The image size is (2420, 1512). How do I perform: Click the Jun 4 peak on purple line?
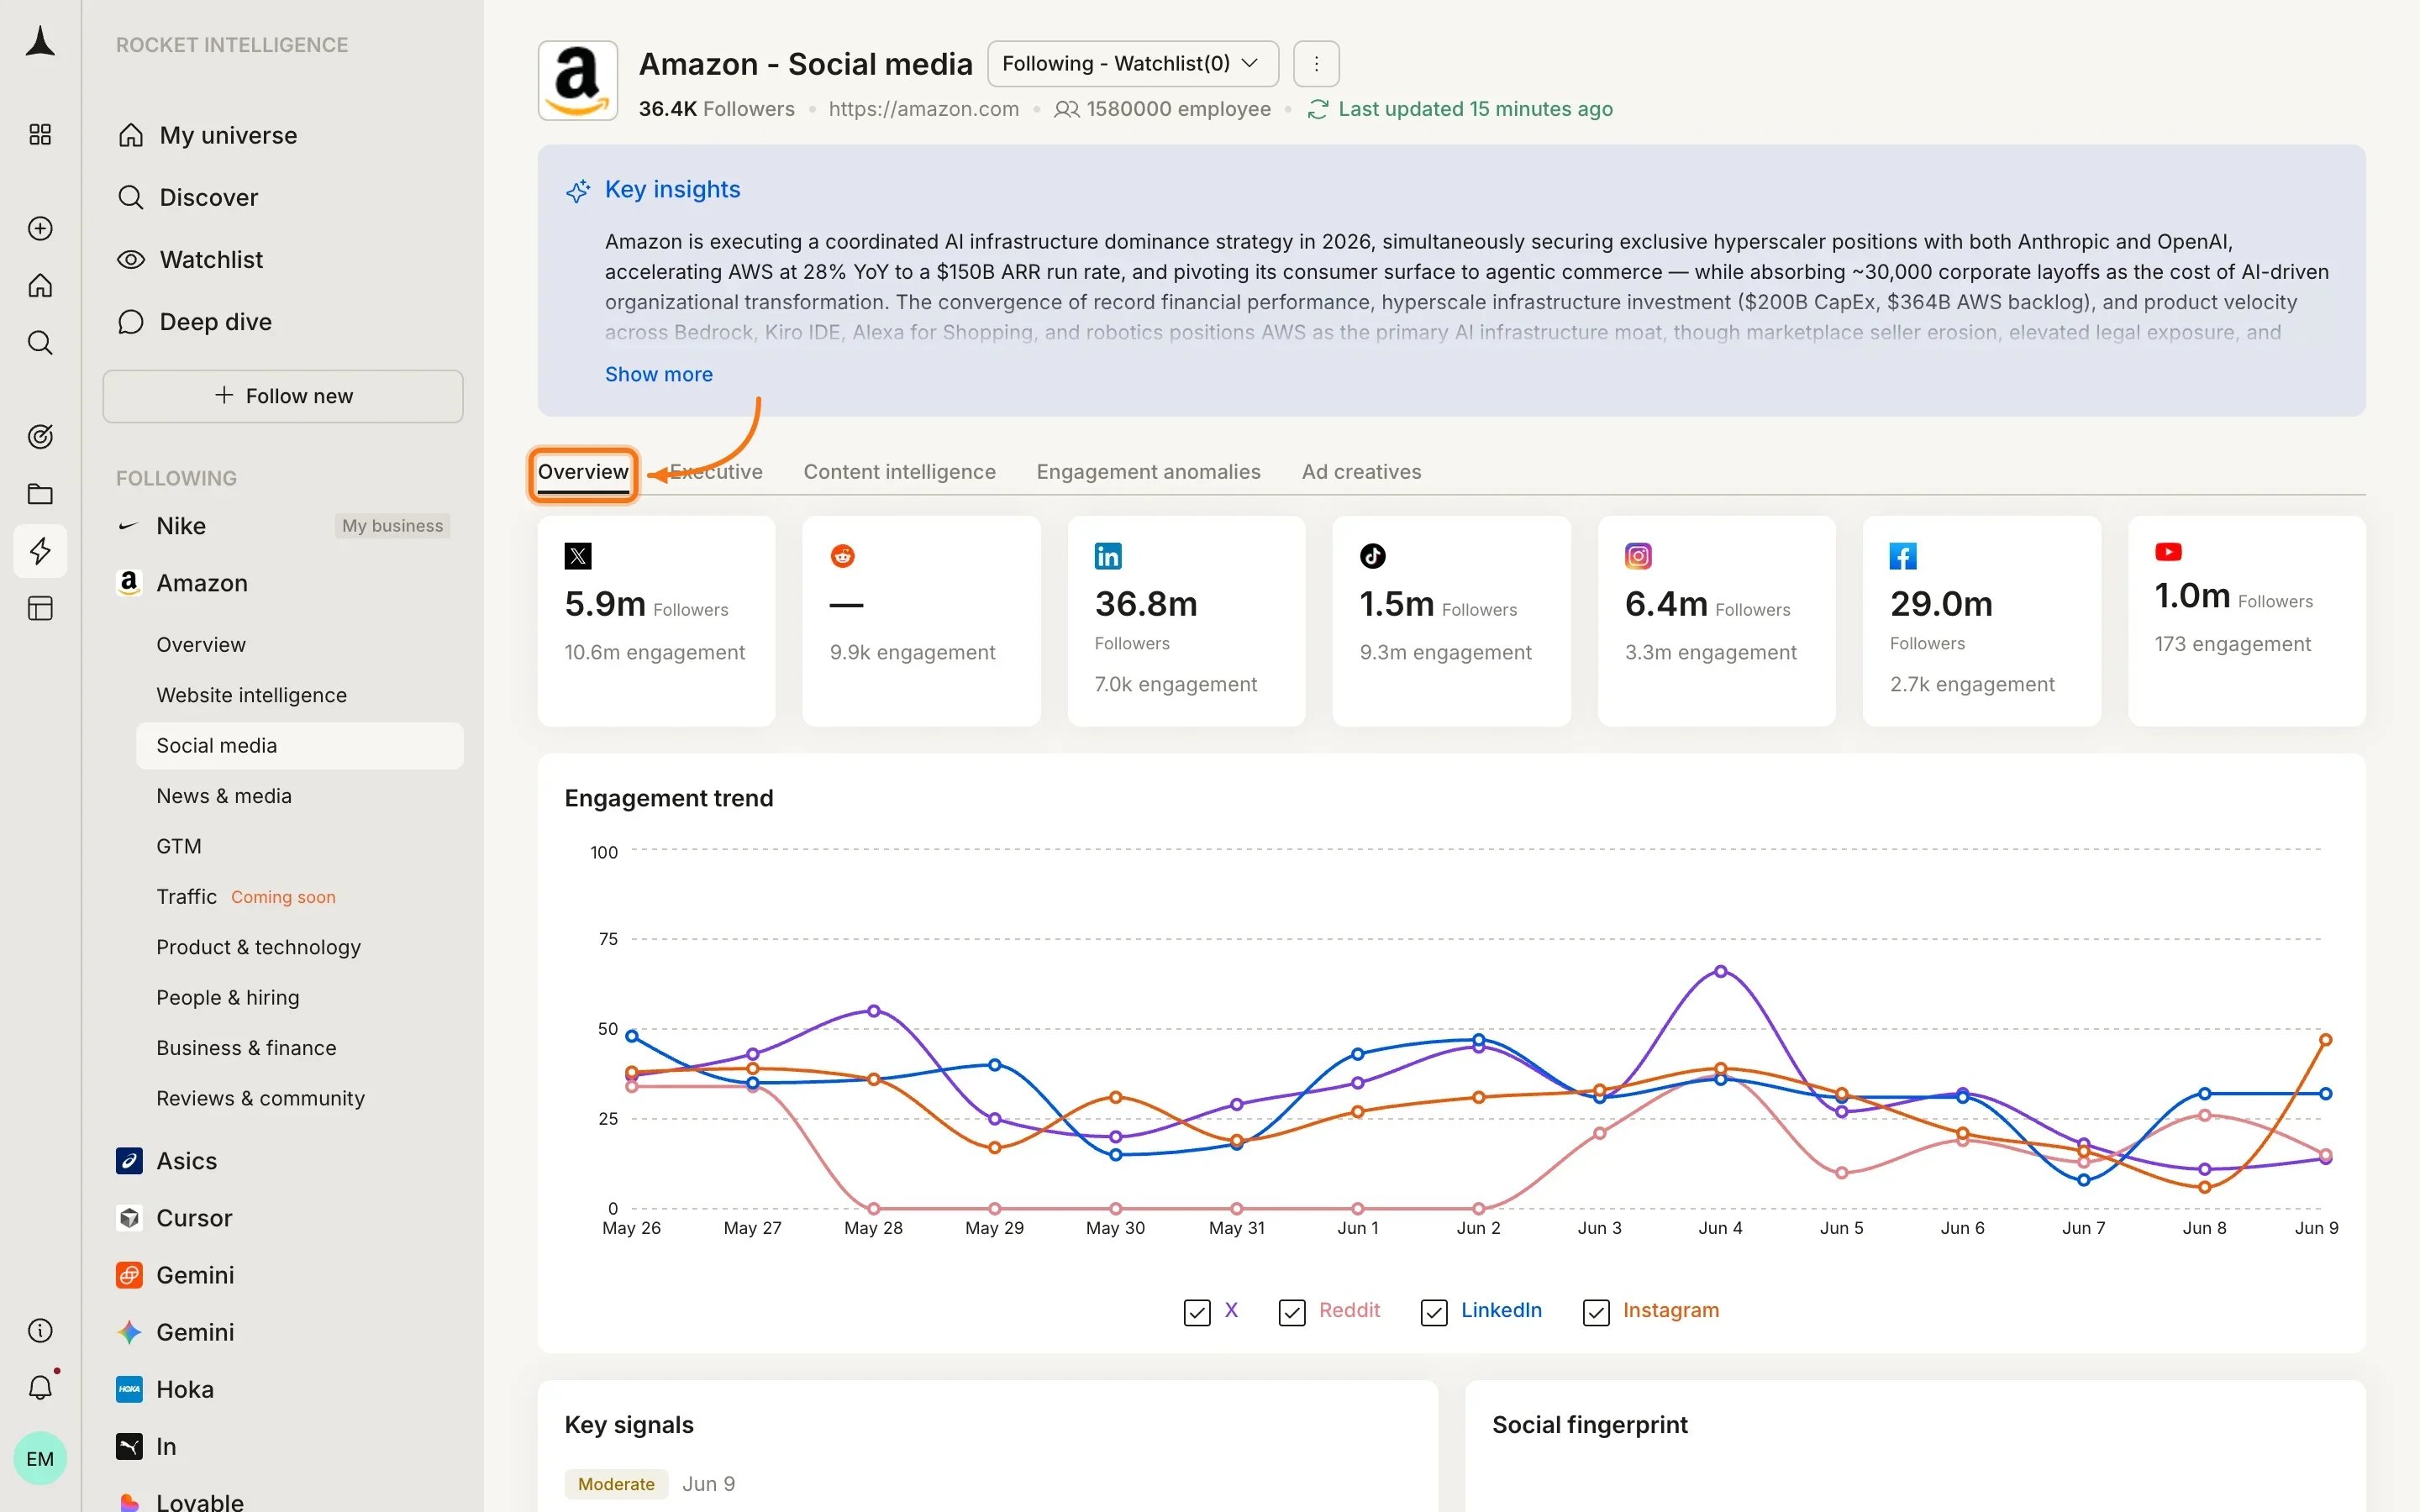[1720, 971]
